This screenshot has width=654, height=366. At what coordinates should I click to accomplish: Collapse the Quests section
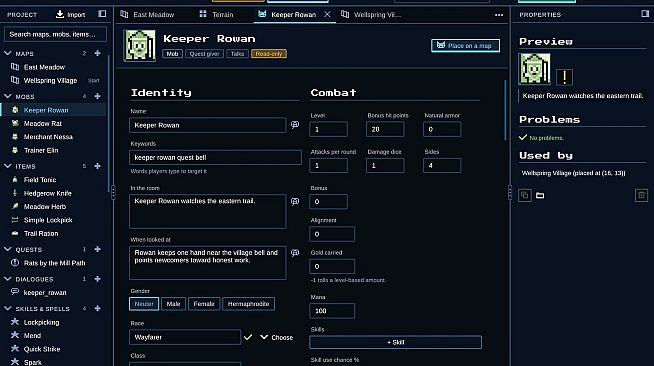tap(8, 249)
